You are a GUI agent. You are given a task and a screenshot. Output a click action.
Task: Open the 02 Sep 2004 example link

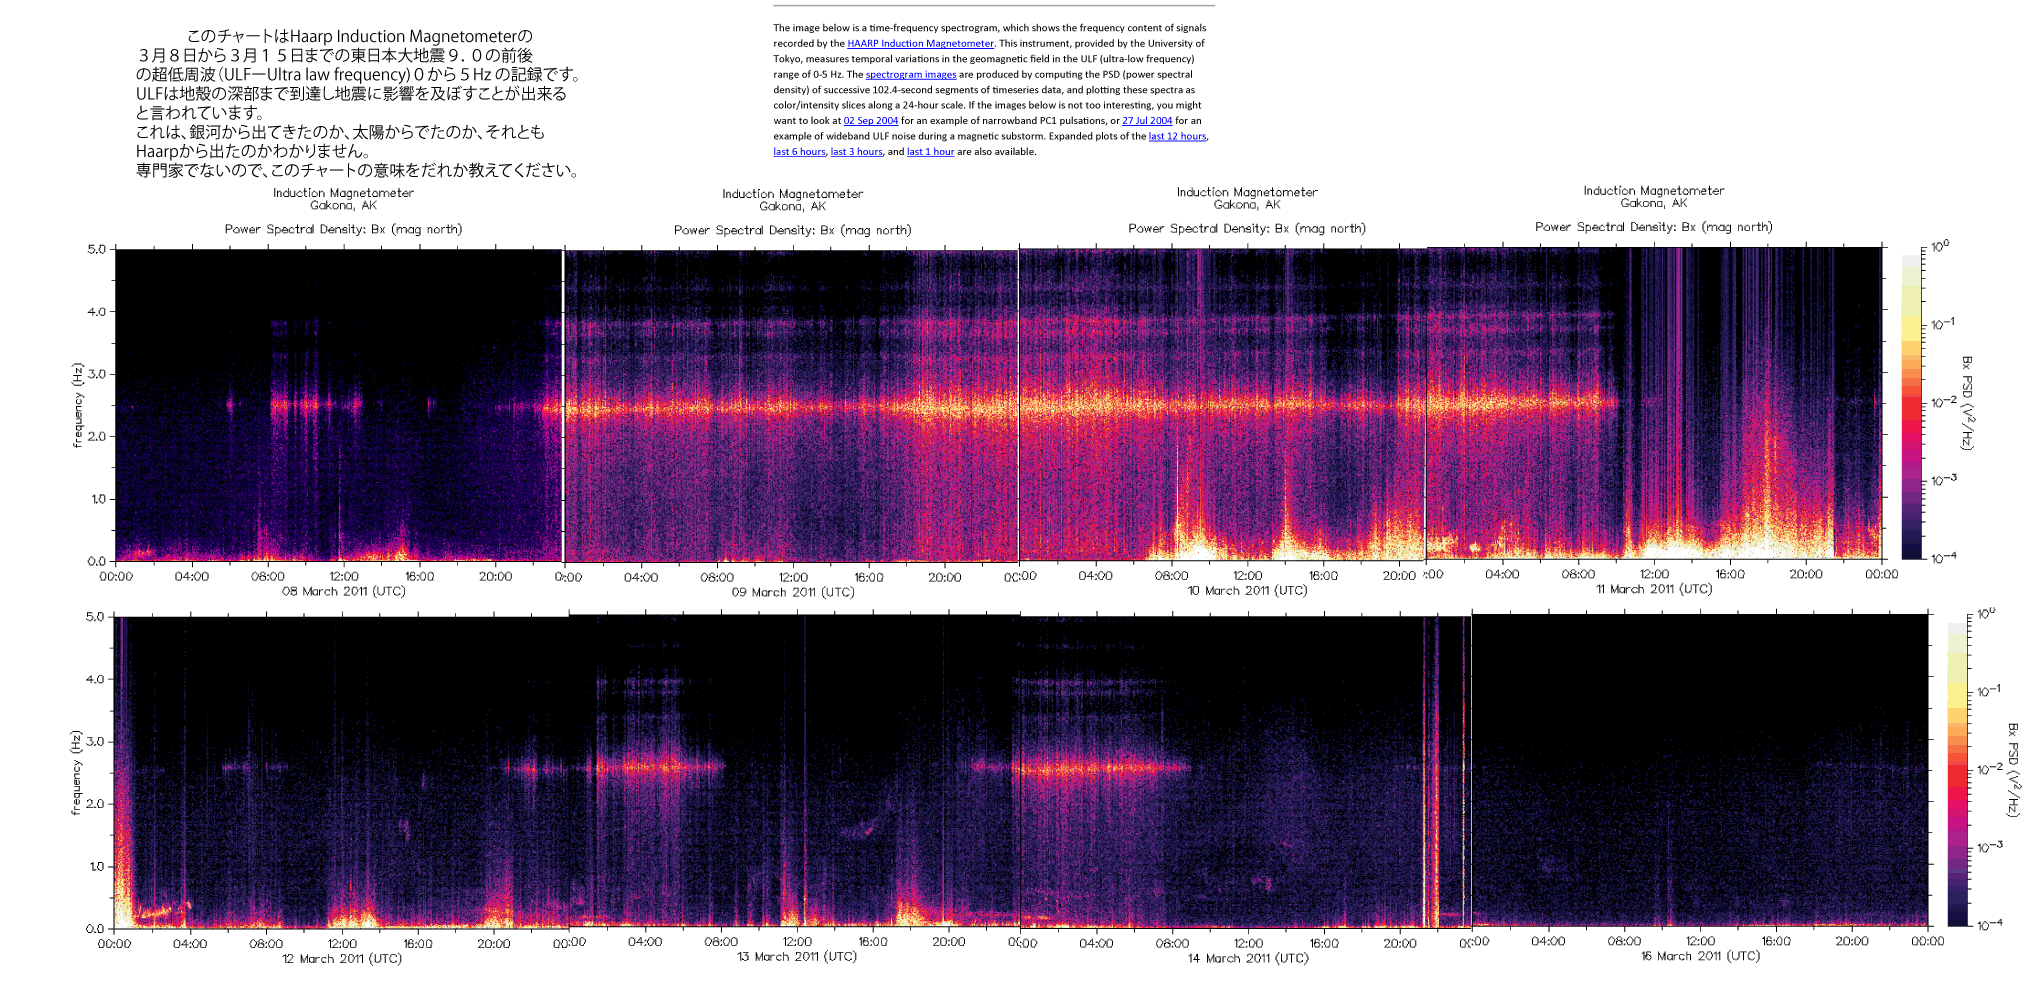870,121
